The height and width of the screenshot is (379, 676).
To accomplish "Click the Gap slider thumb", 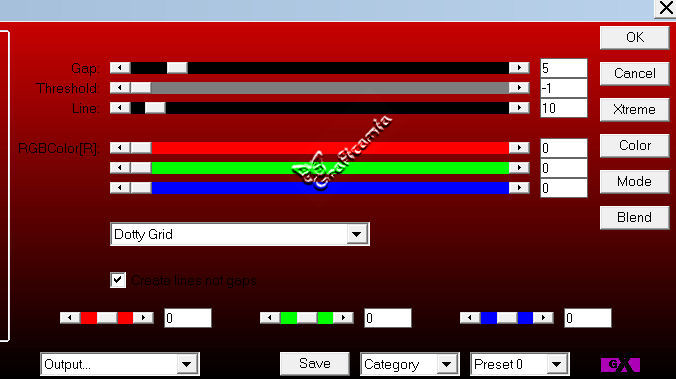I will click(x=177, y=68).
